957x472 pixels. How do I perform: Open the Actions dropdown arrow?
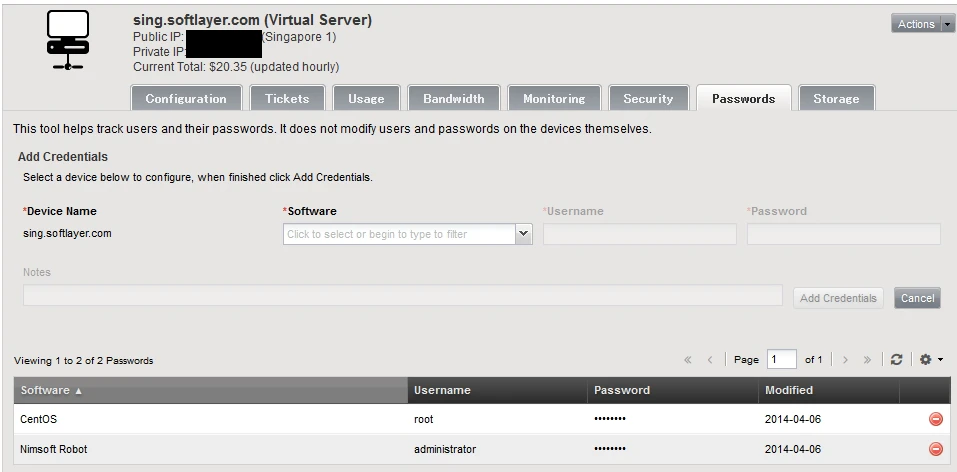point(947,24)
